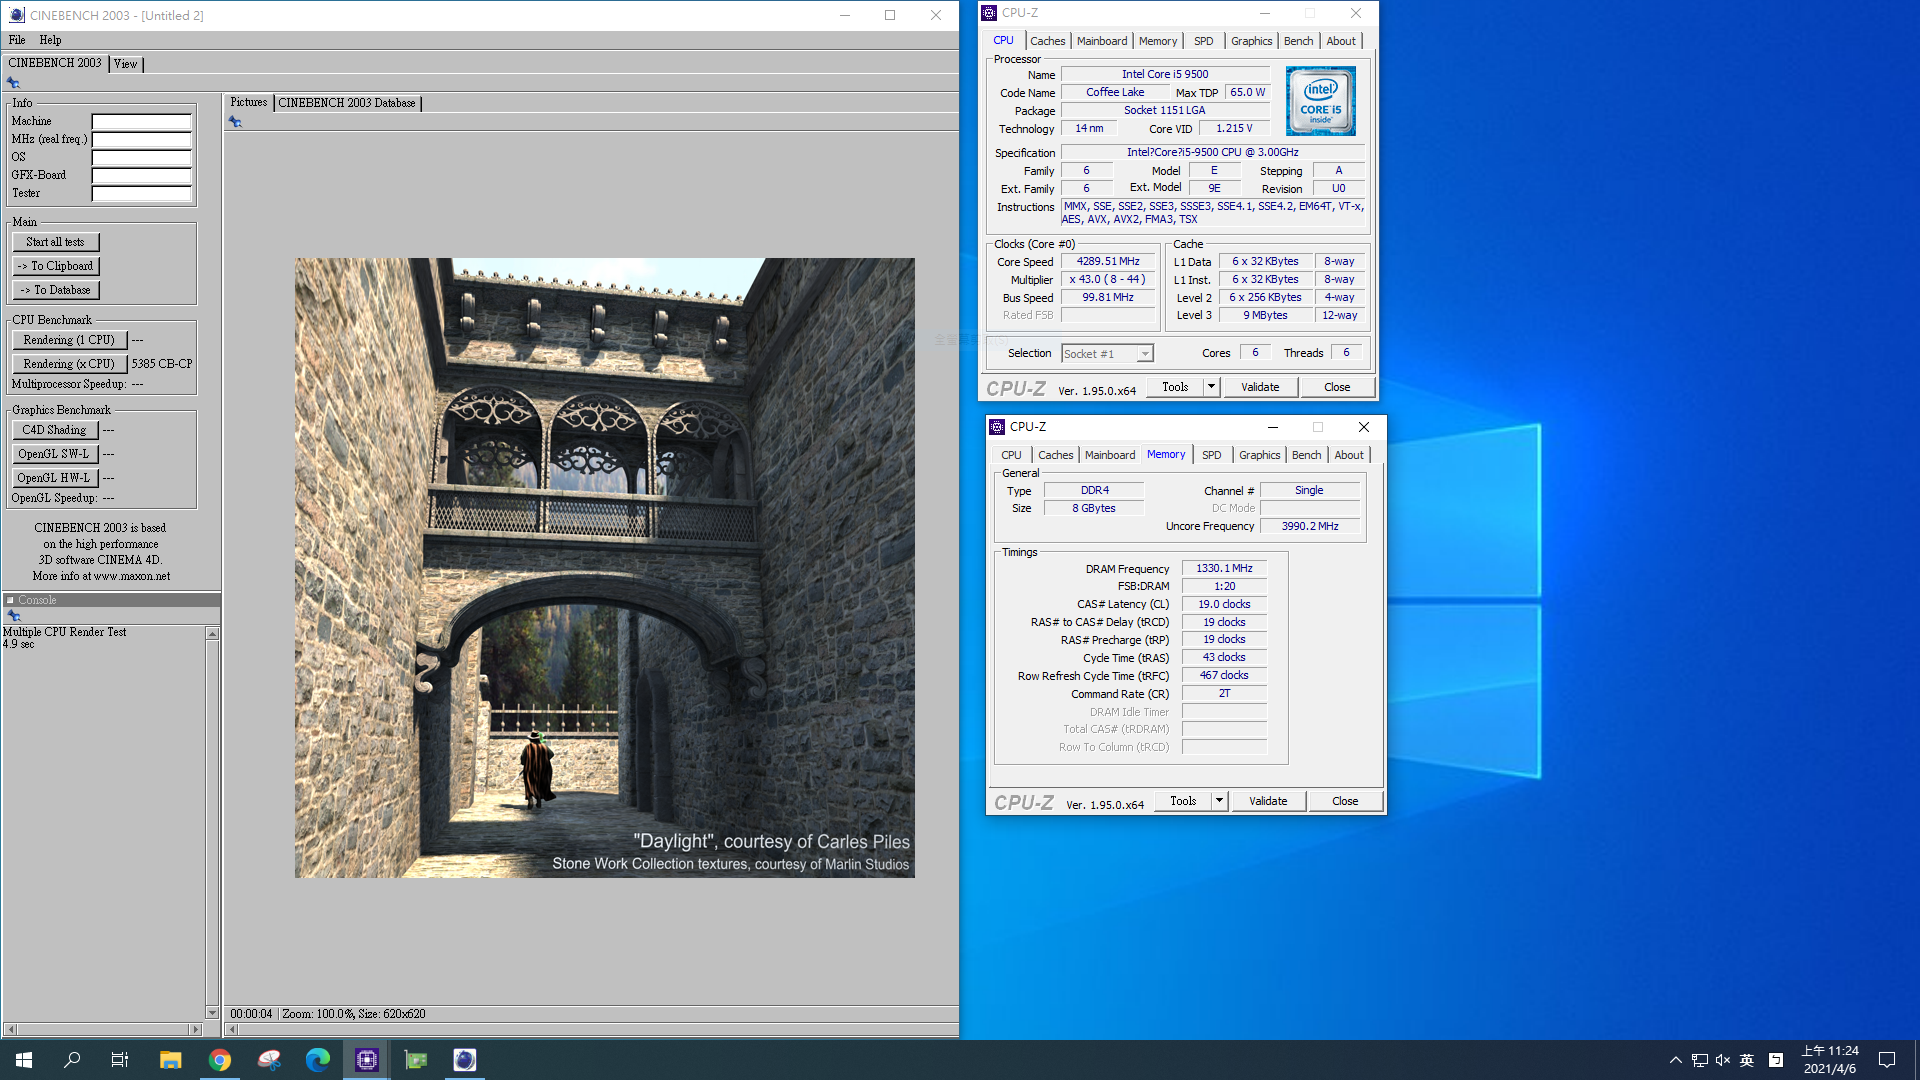Image resolution: width=1920 pixels, height=1080 pixels.
Task: Click upper CPU-Z title bar icon
Action: coord(989,13)
